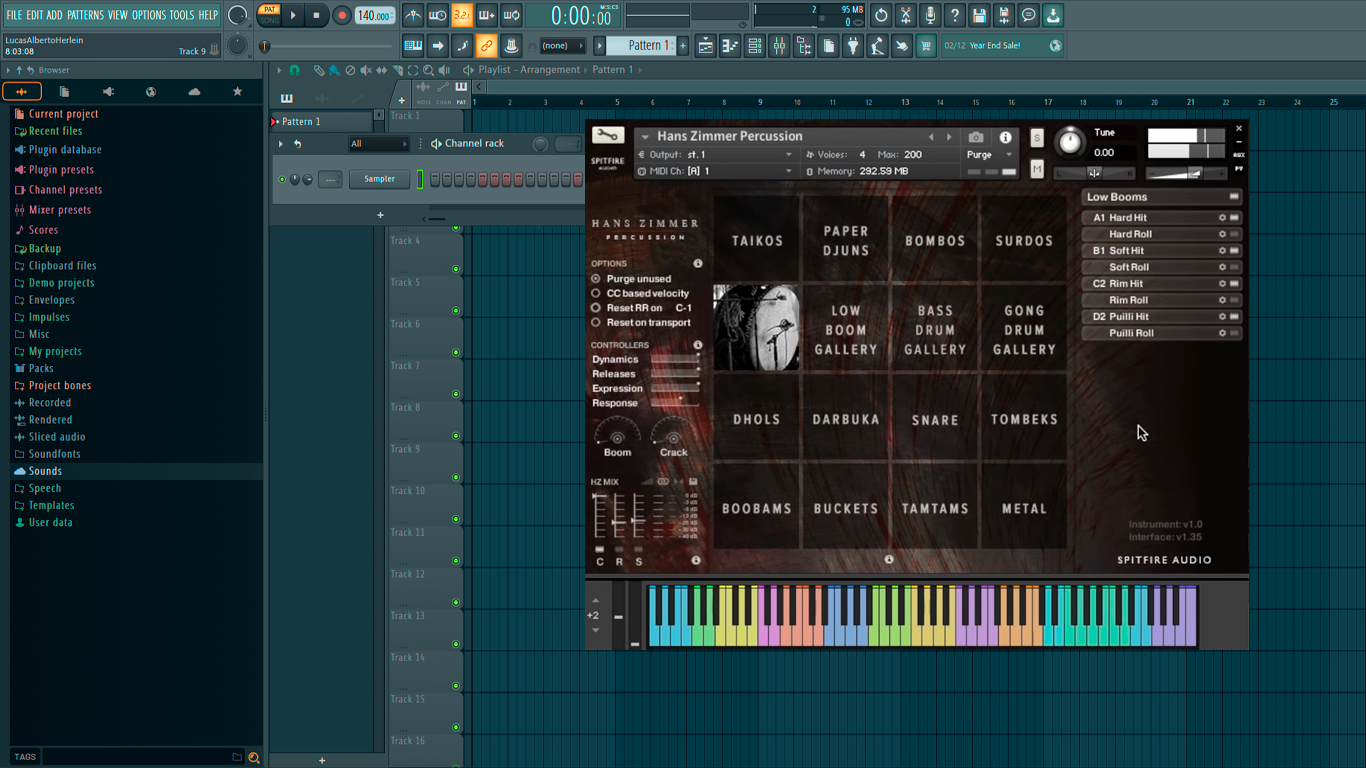This screenshot has height=768, width=1366.
Task: Open the OPTIONS menu
Action: coord(149,15)
